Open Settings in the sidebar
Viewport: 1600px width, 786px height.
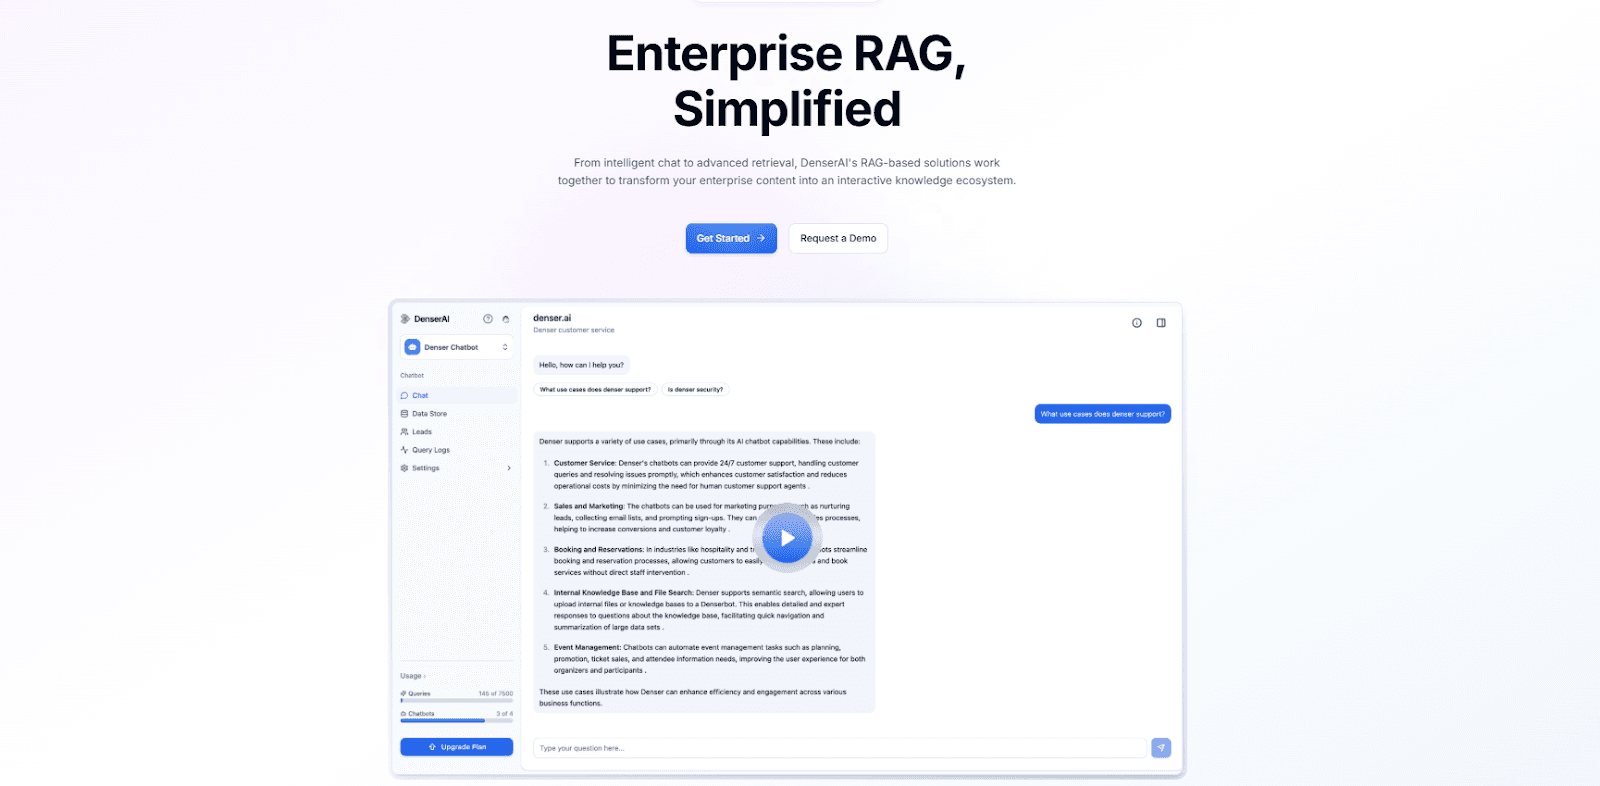click(458, 468)
